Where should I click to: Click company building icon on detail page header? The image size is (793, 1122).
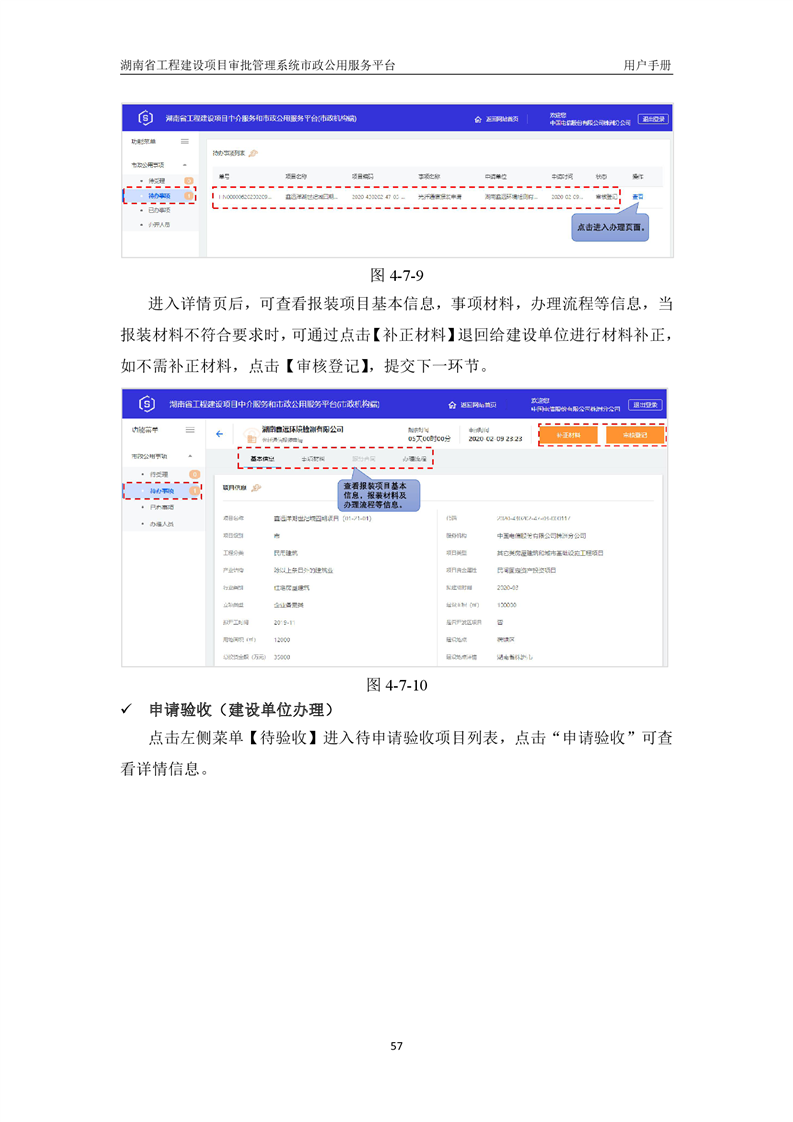click(x=251, y=436)
